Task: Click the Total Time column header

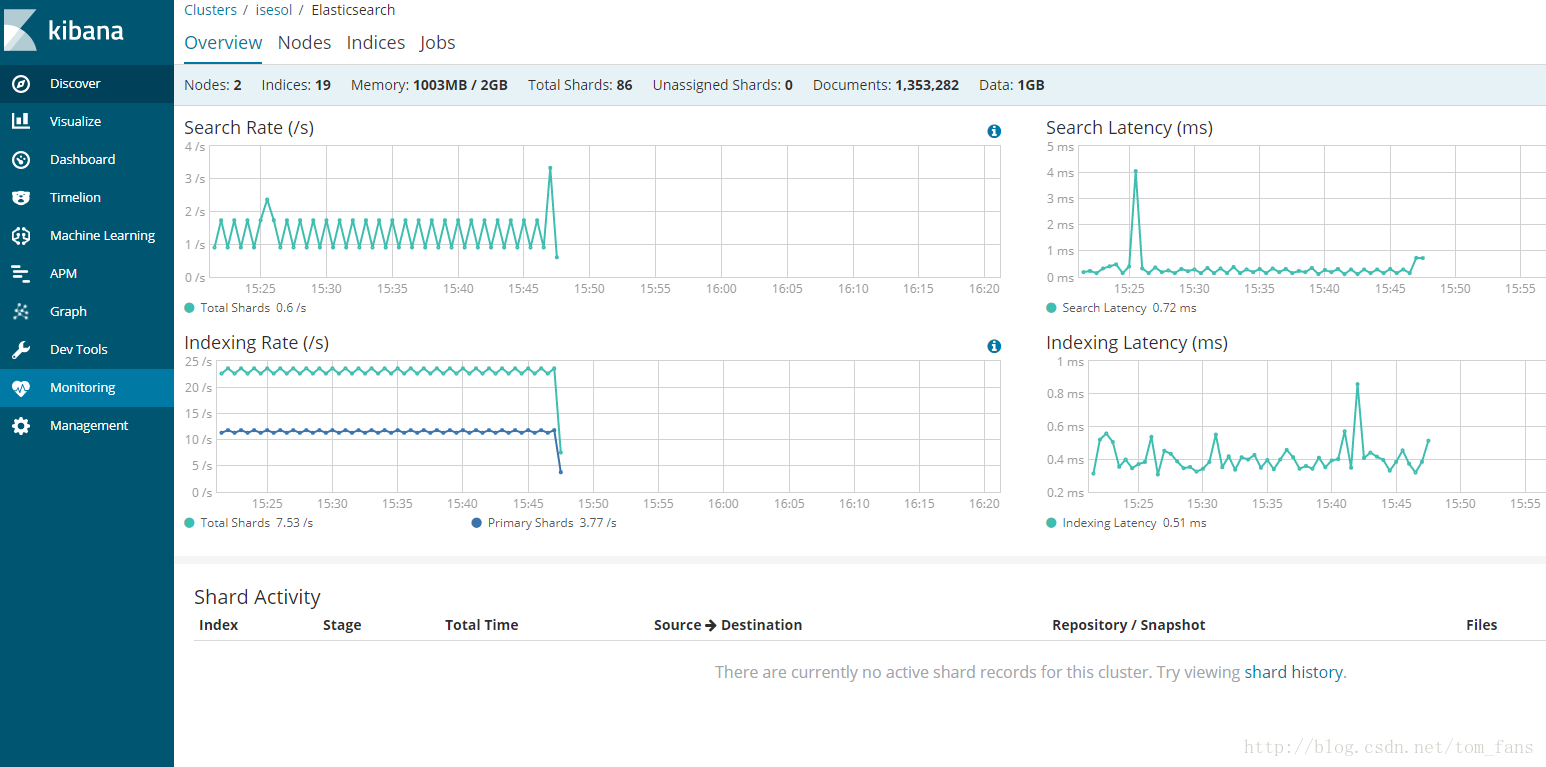Action: (481, 625)
